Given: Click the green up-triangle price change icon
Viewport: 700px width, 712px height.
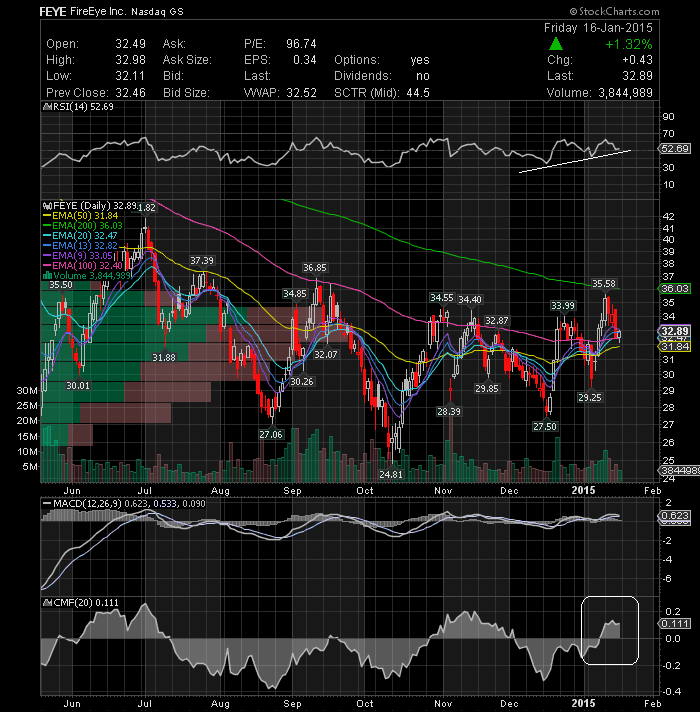Looking at the screenshot, I should (x=556, y=44).
